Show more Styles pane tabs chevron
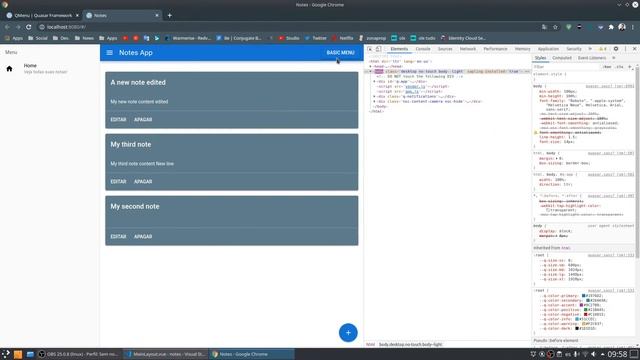Screen dimensions: 640x360 point(614,58)
